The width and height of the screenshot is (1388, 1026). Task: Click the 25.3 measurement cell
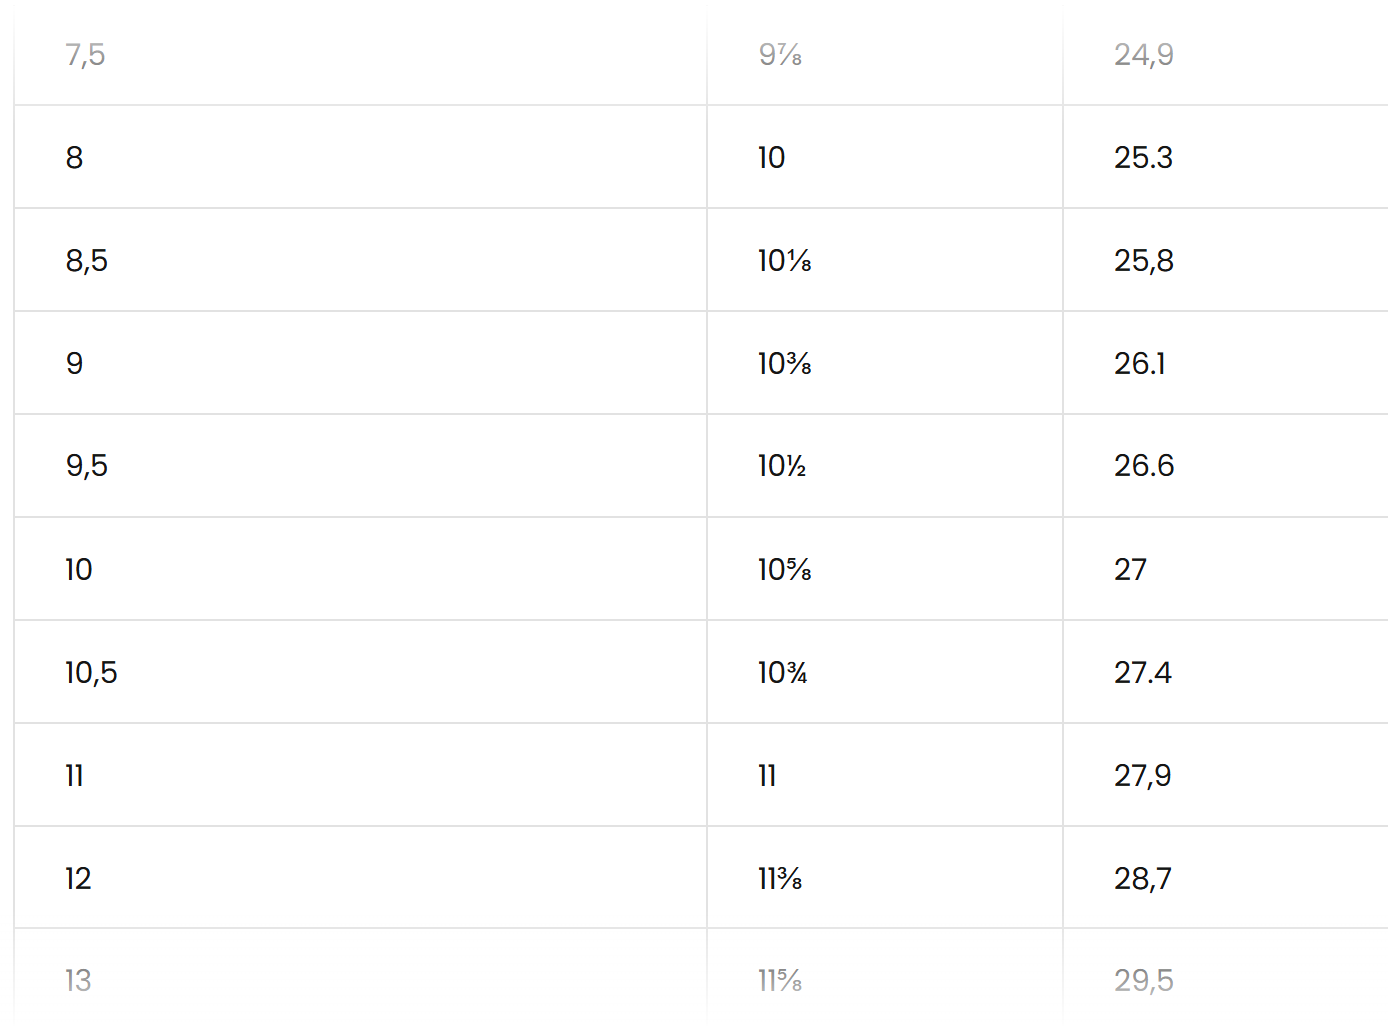click(x=1143, y=158)
